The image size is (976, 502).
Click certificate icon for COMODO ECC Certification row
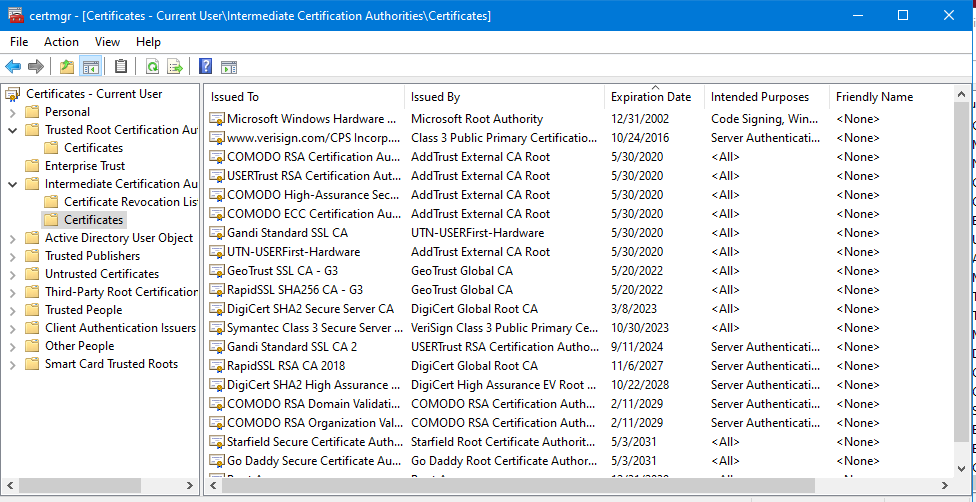point(217,214)
